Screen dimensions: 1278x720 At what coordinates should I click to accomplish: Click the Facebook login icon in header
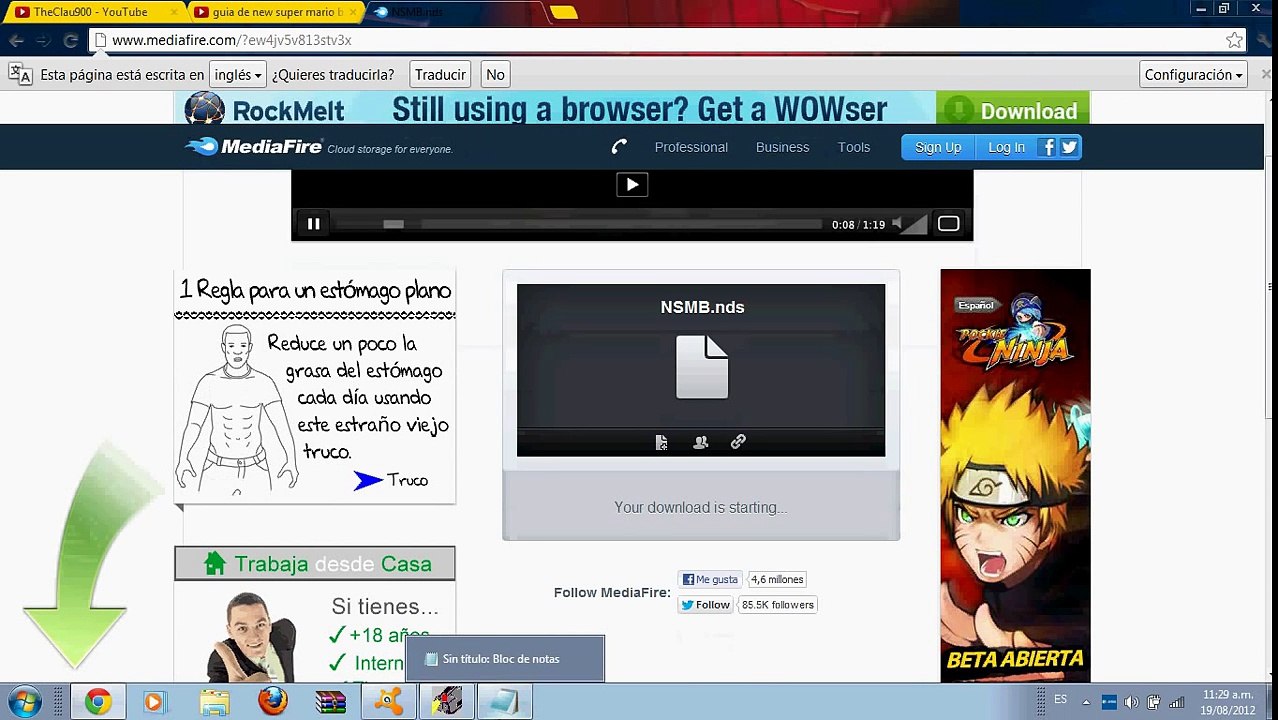pos(1048,147)
